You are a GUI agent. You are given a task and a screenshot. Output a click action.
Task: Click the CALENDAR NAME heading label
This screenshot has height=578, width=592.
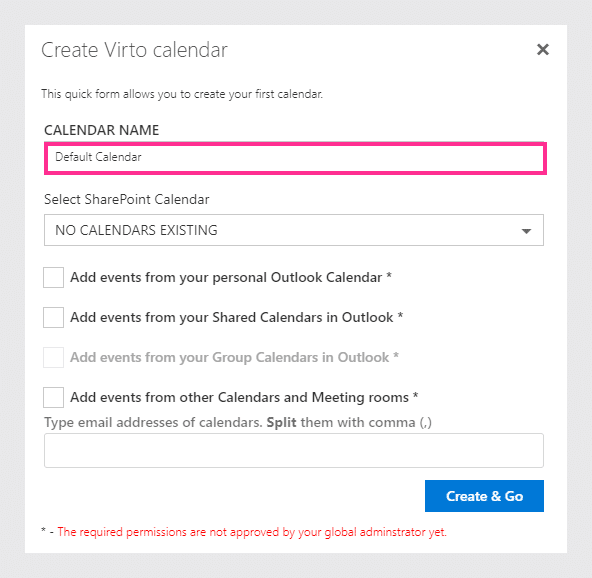tap(102, 130)
